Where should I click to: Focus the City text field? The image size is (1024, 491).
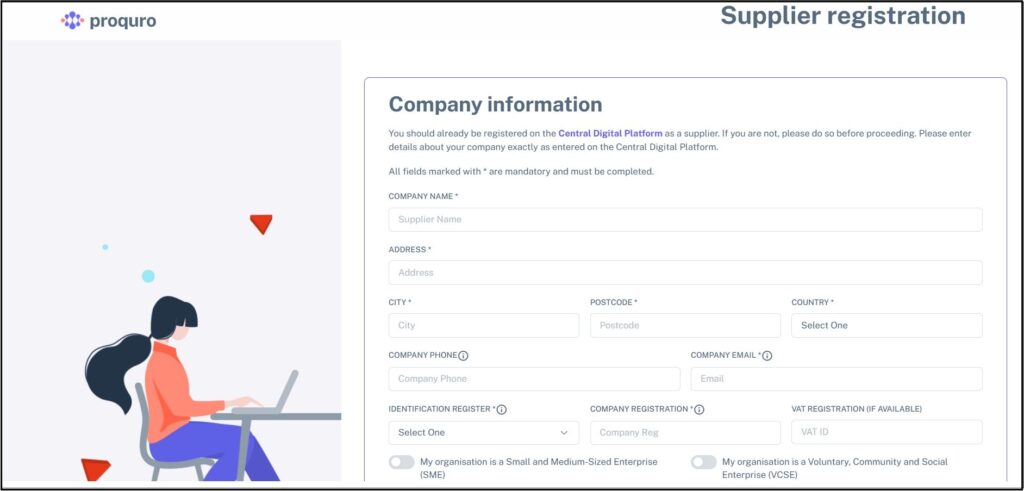[483, 326]
